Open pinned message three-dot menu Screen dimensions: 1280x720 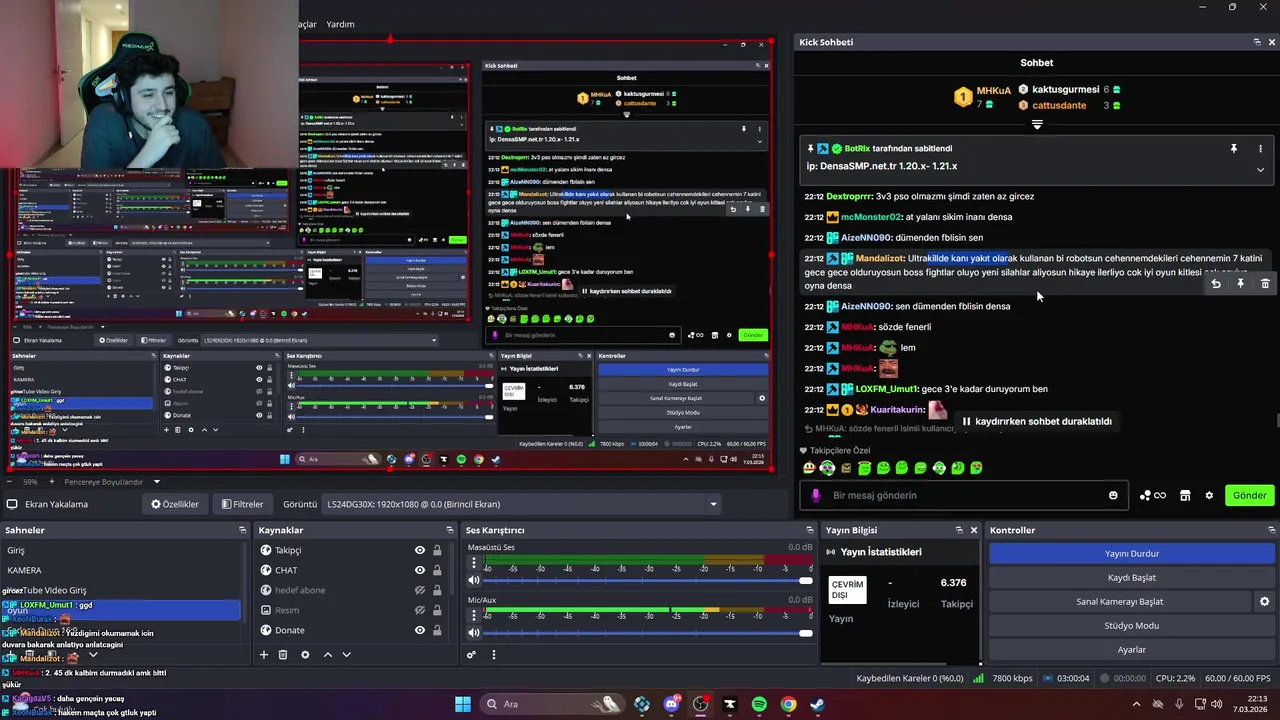1260,148
